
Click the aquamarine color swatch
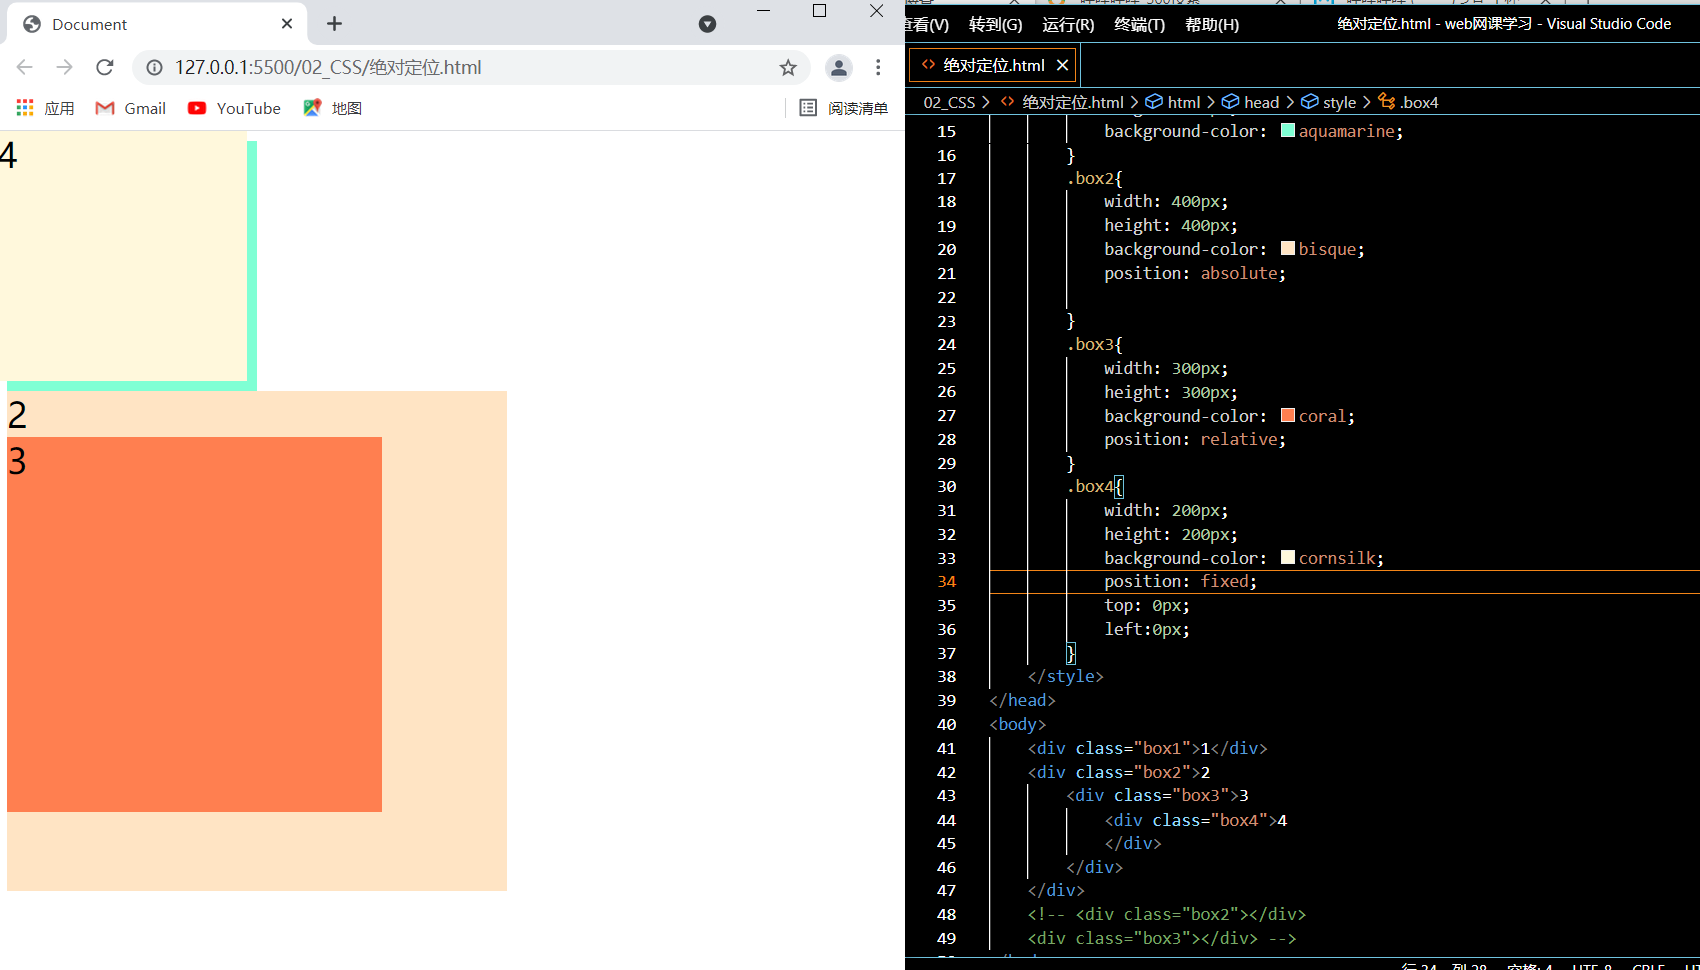(1288, 130)
